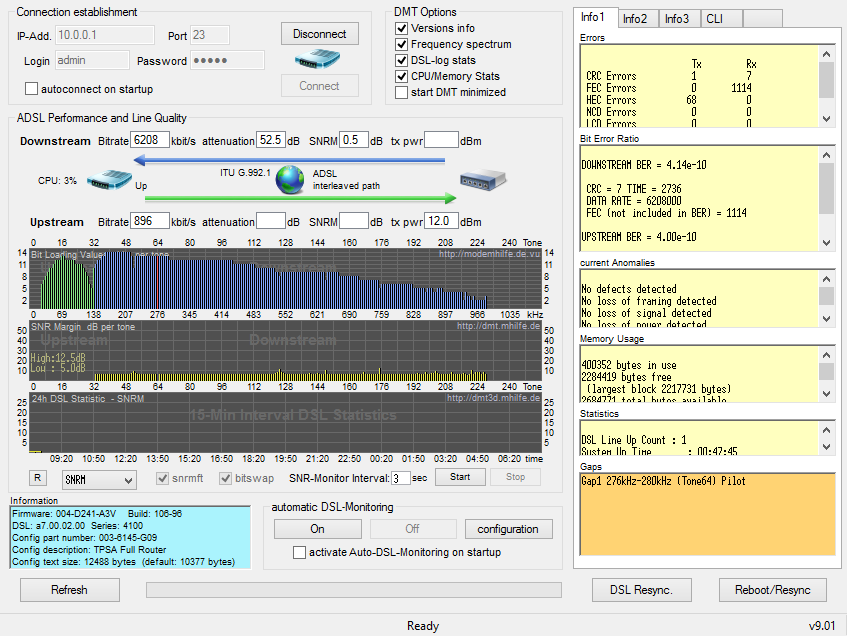
Task: Check start DMT minimized
Action: (402, 92)
